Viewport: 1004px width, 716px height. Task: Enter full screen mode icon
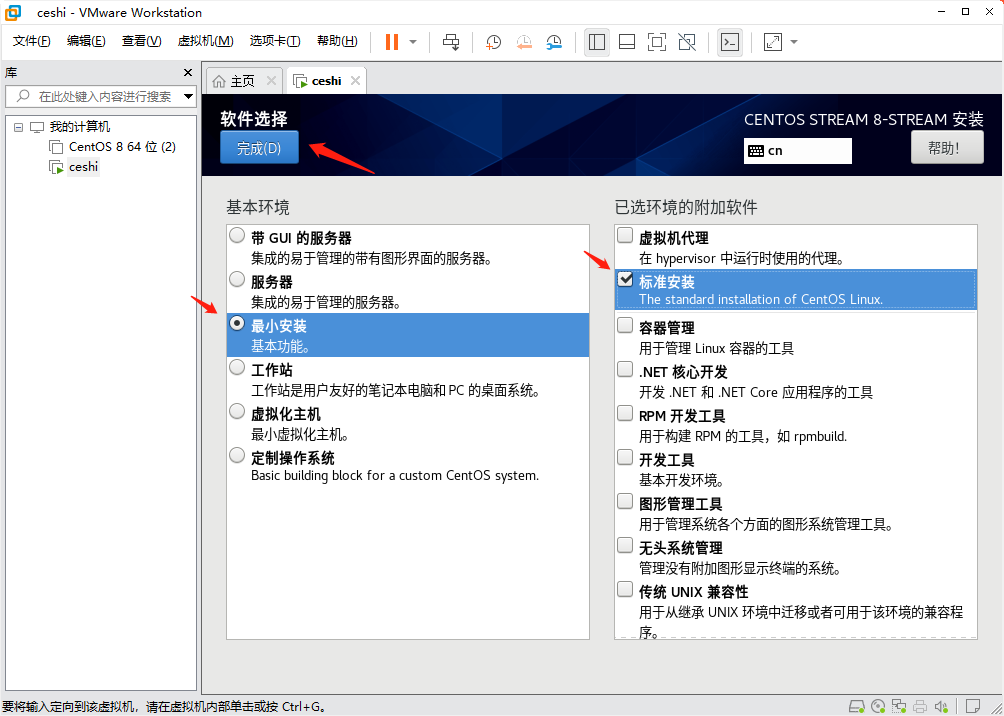point(656,42)
